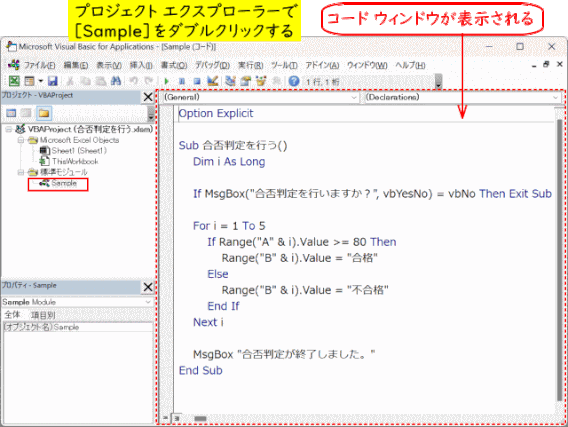Click View Code icon in project pane
This screenshot has width=568, height=427.
click(x=11, y=113)
